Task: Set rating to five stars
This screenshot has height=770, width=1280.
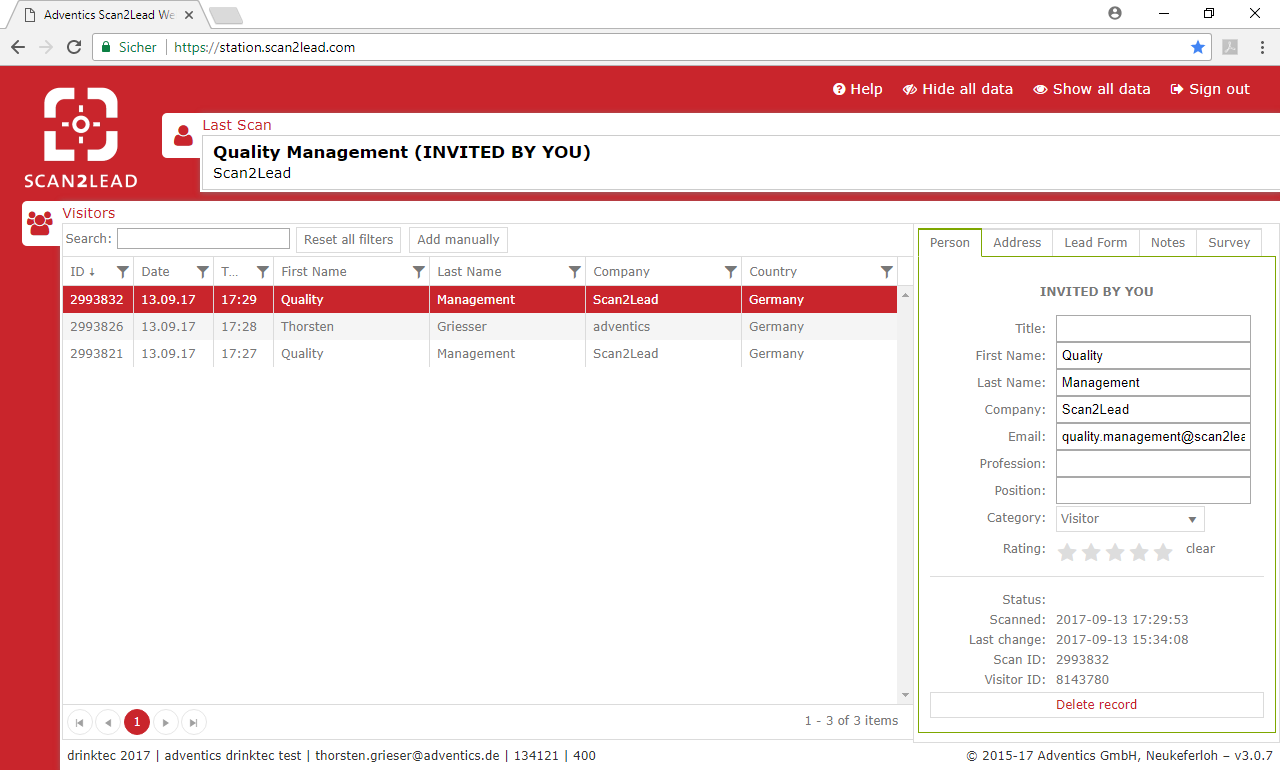Action: point(1163,552)
